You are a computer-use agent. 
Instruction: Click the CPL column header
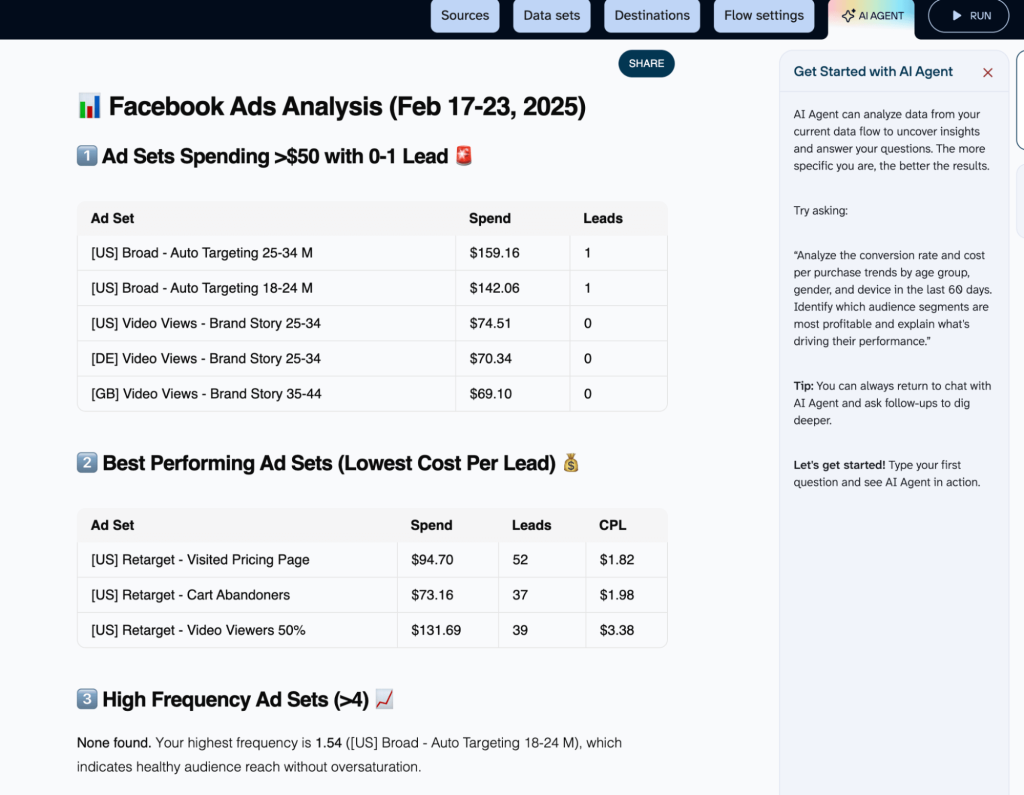coord(612,524)
